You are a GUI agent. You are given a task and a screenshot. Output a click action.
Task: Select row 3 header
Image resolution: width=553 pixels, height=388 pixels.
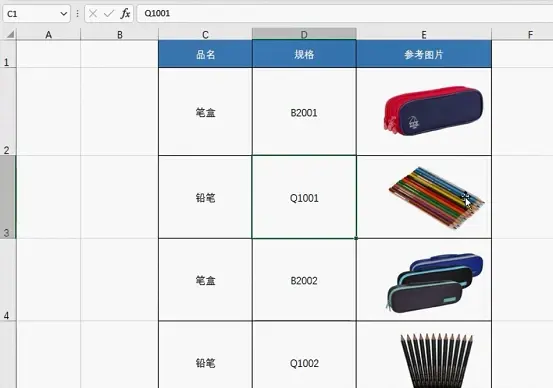[8, 197]
